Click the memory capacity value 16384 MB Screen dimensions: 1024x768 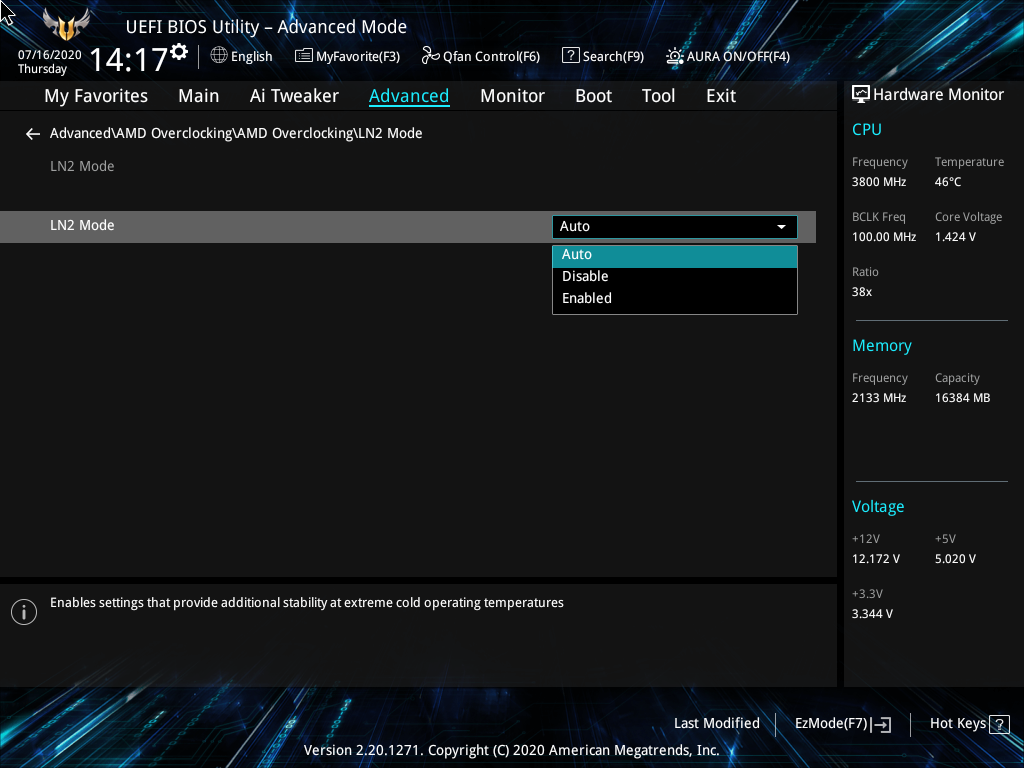tap(962, 398)
